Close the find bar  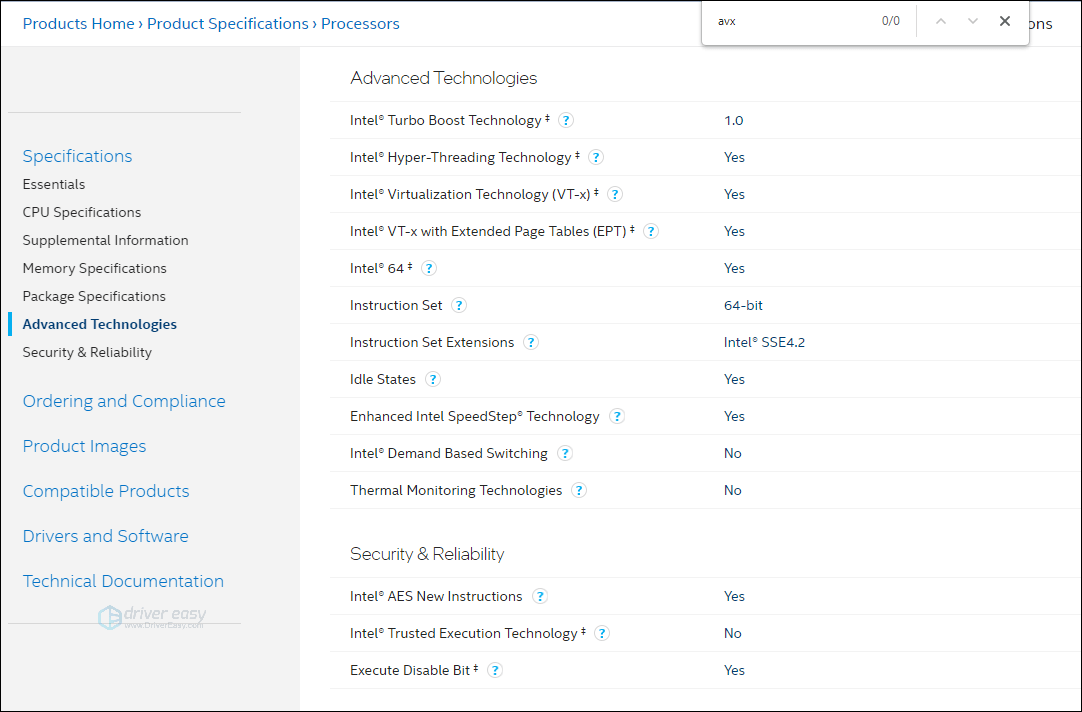point(1005,21)
